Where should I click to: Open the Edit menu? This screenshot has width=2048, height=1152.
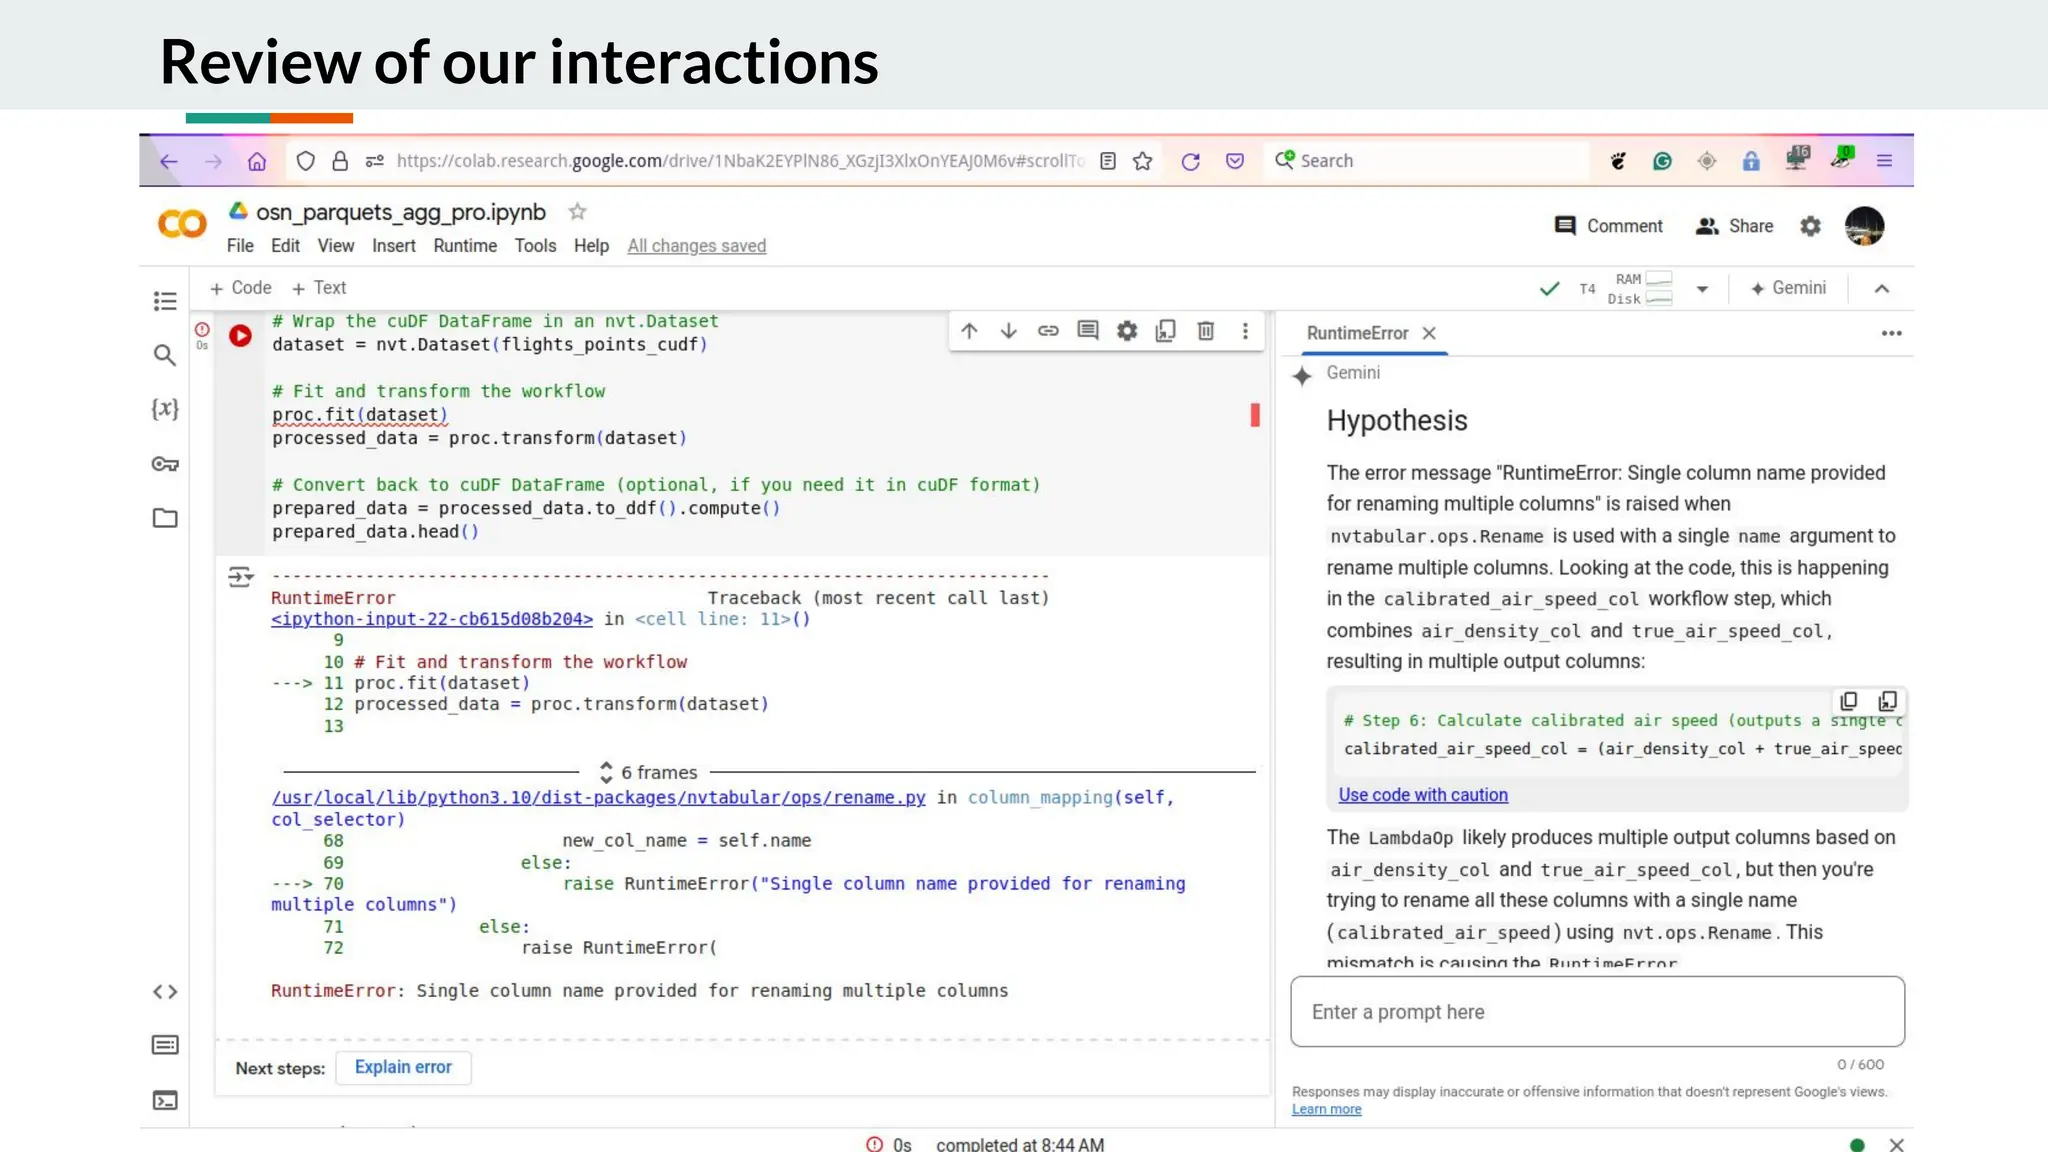[285, 246]
